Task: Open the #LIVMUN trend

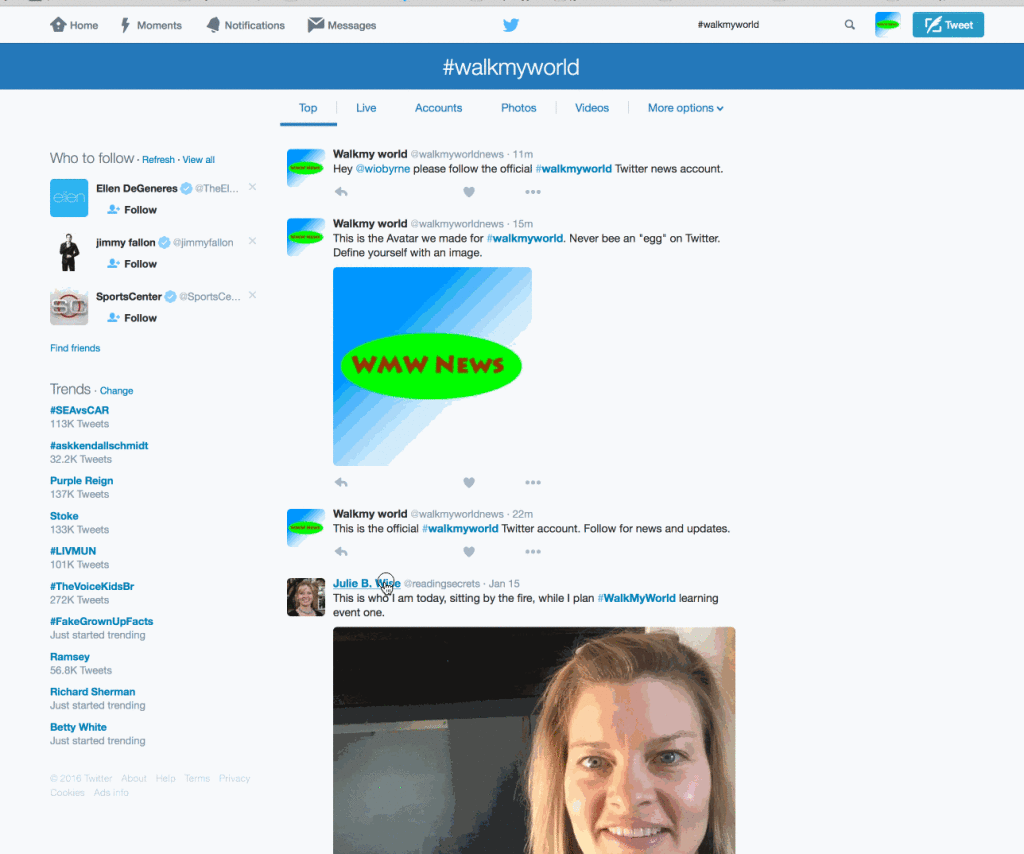Action: [x=73, y=551]
